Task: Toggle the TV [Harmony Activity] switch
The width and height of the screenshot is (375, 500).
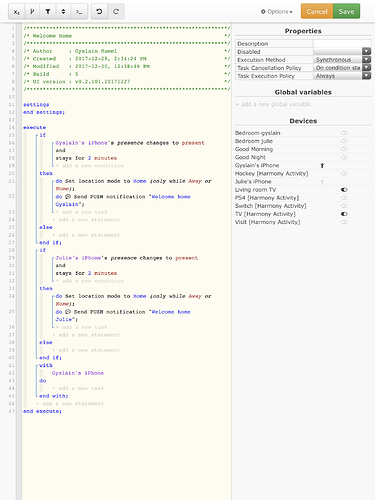Action: [x=344, y=214]
